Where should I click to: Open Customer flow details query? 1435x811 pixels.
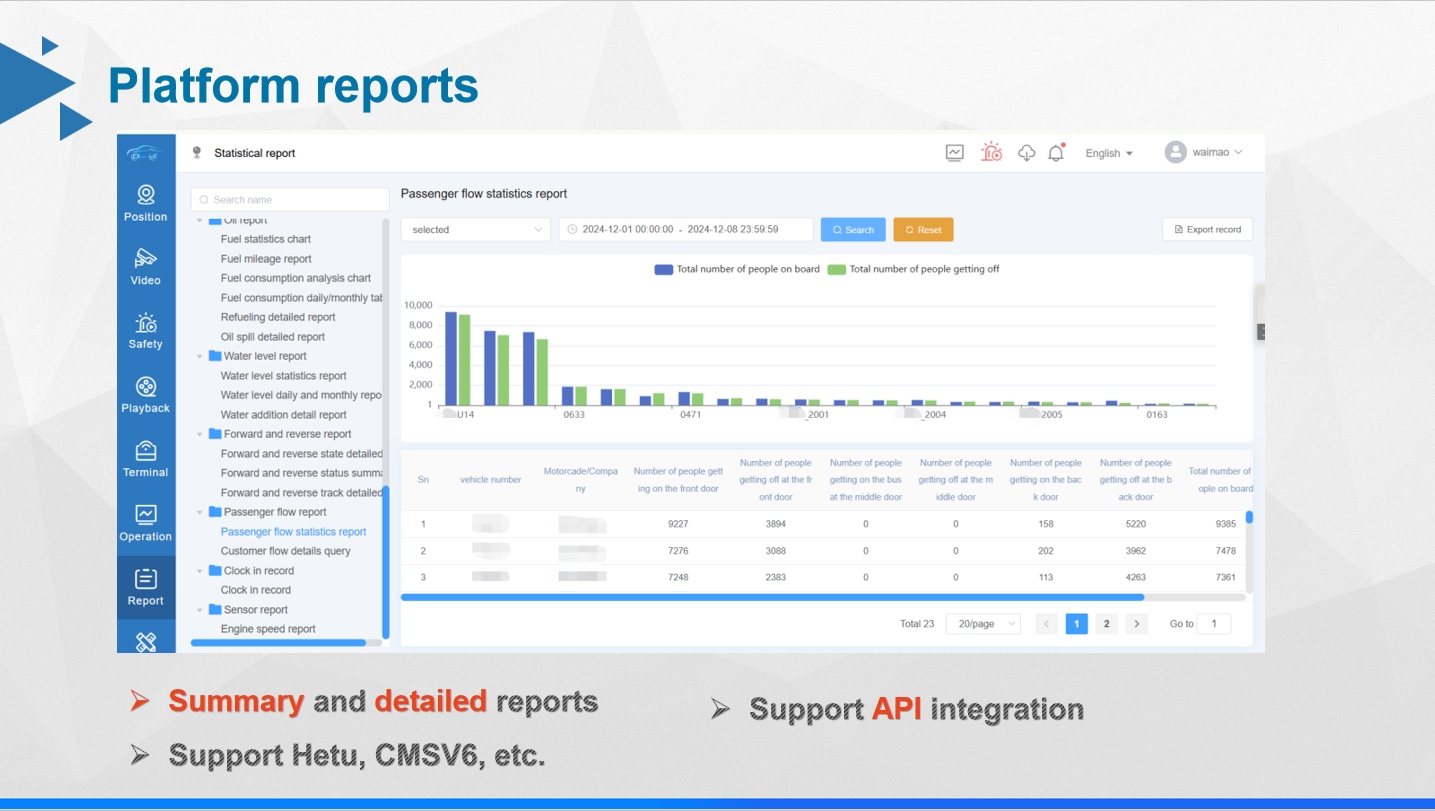pyautogui.click(x=285, y=551)
